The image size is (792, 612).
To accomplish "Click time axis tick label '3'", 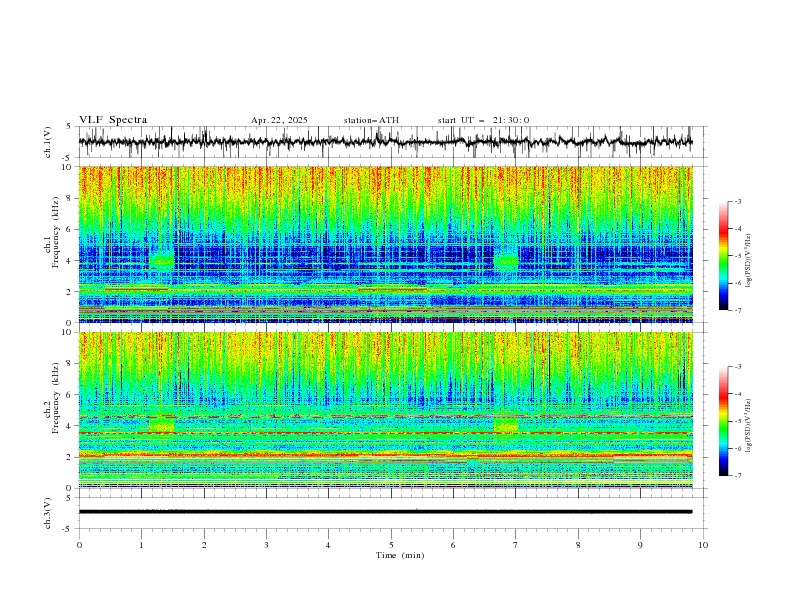I will 266,545.
